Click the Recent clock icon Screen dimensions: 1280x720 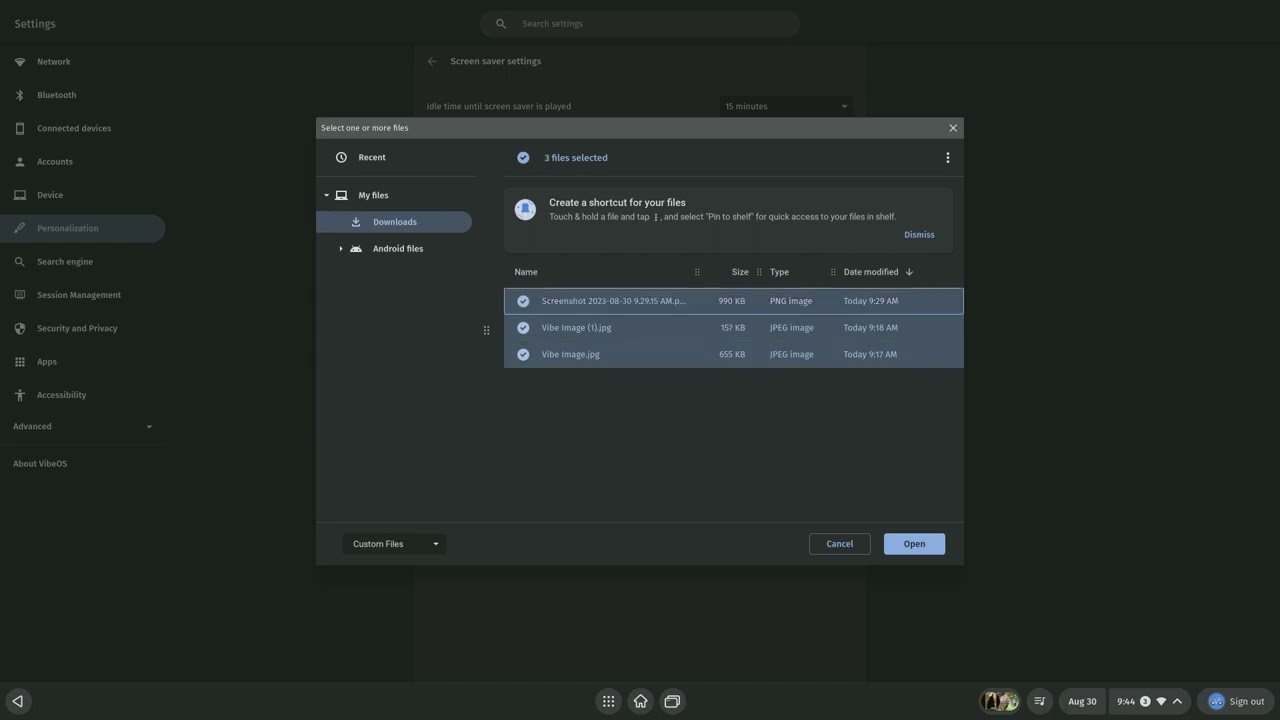click(341, 157)
